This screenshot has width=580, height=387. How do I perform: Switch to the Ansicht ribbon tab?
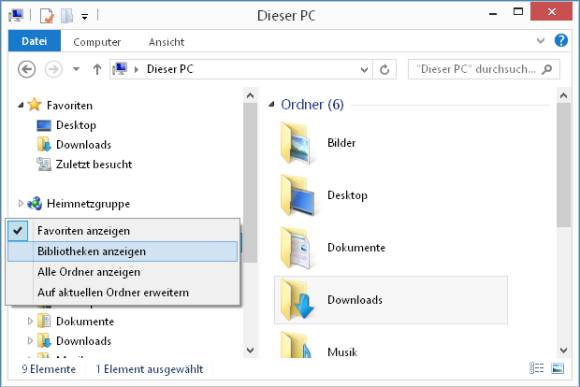(x=166, y=42)
